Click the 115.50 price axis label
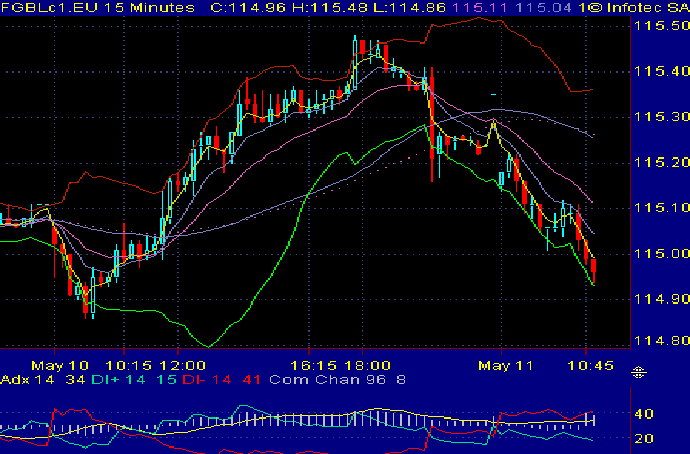 click(x=661, y=26)
